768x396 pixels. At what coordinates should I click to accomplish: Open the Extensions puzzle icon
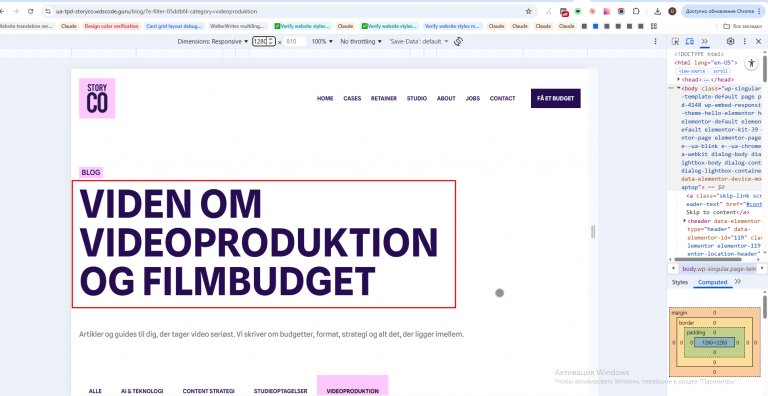(x=636, y=11)
